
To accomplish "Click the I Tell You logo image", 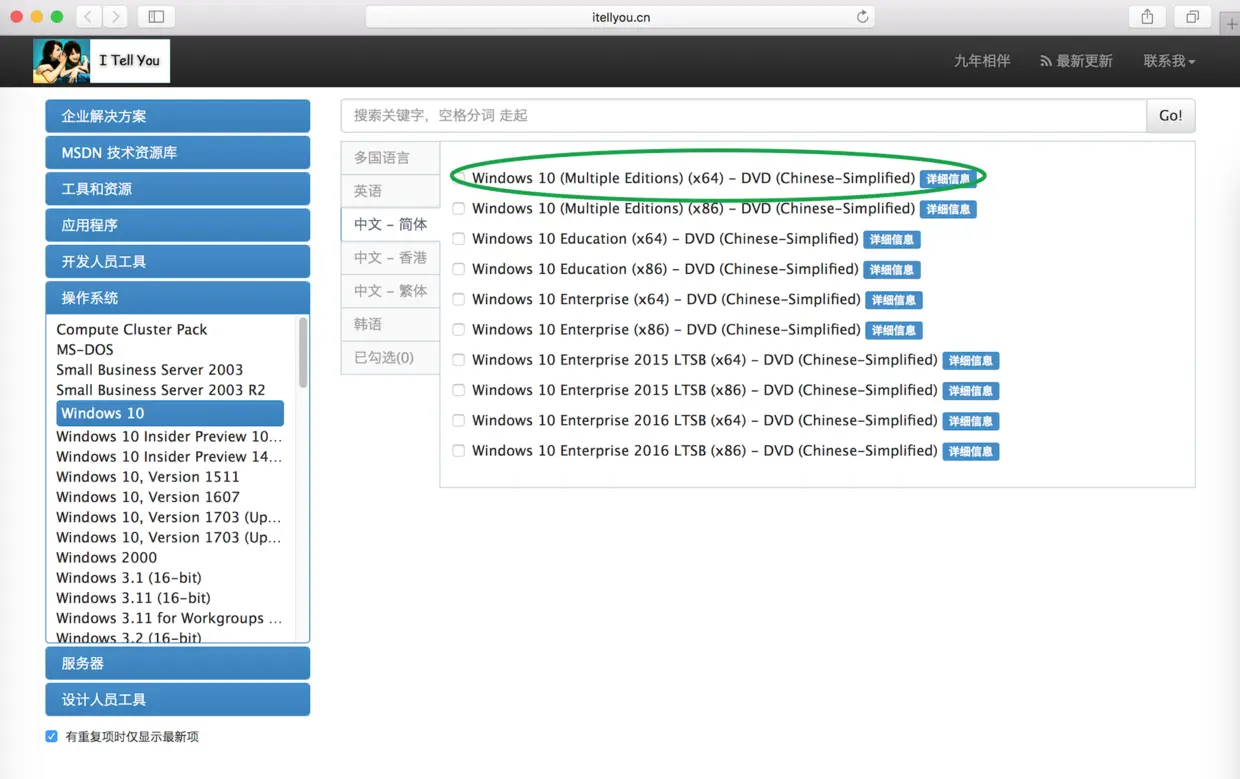I will tap(101, 61).
